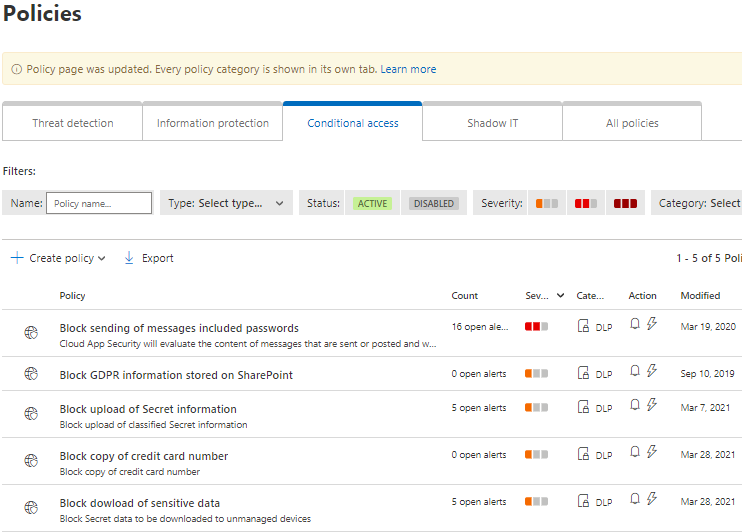Open Block copy of credit card number policy

[x=144, y=456]
